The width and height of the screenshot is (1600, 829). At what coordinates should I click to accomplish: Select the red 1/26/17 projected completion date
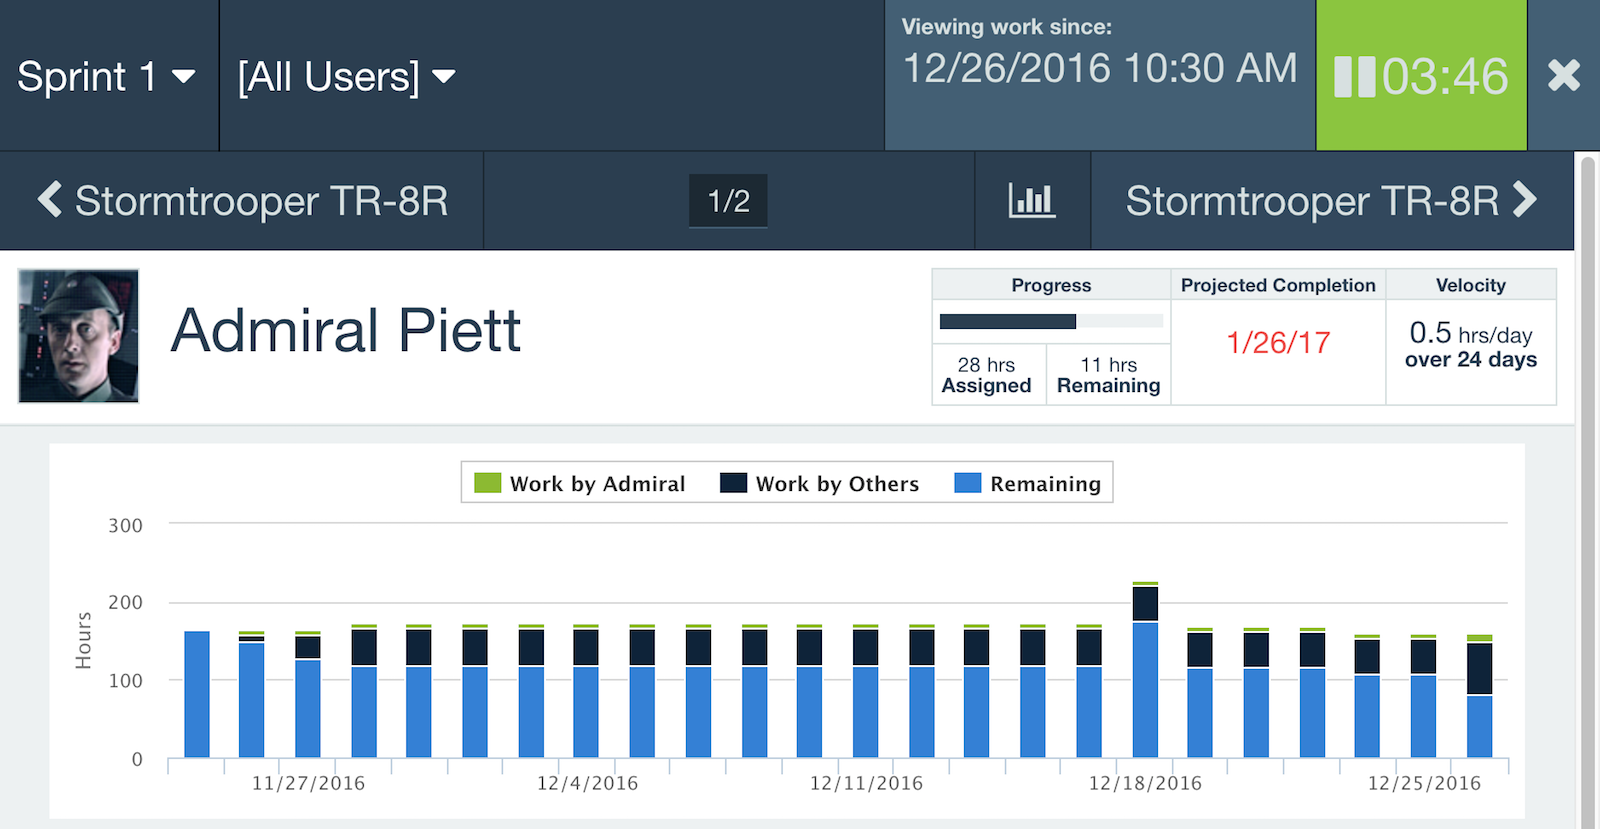pos(1278,343)
